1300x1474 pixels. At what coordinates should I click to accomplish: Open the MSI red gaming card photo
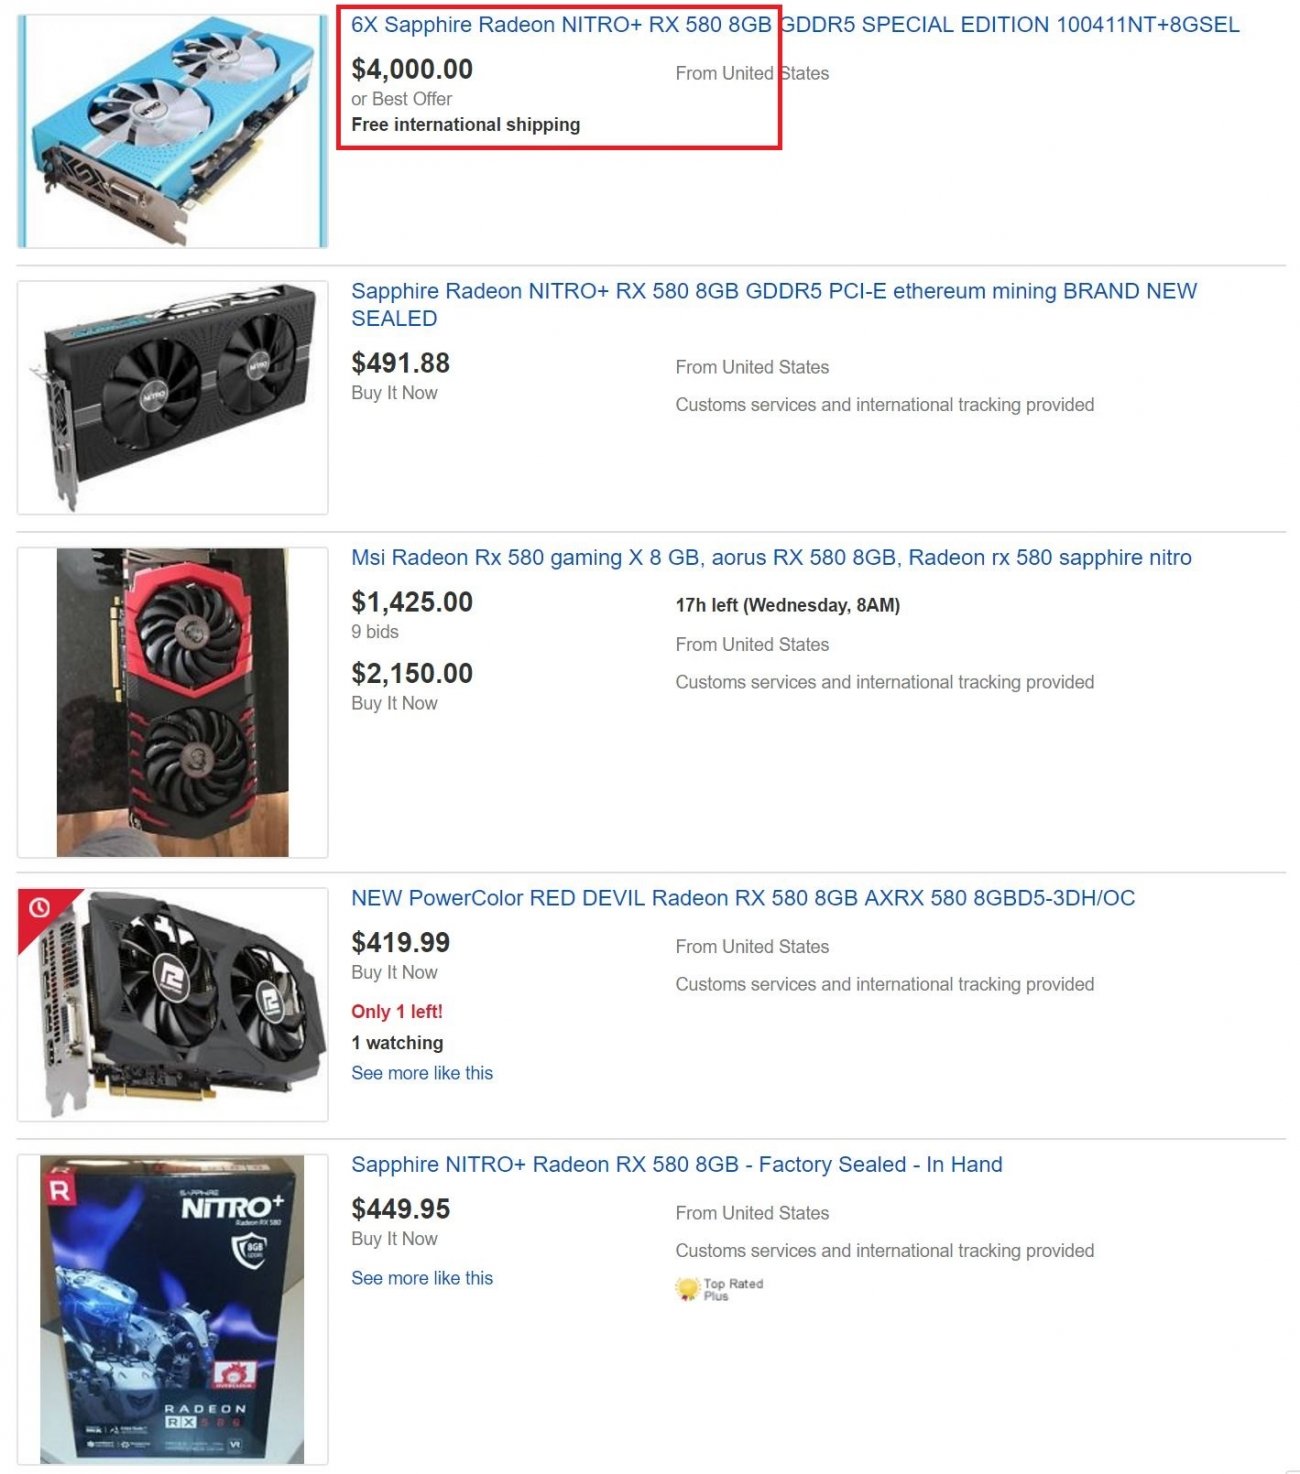(x=173, y=702)
